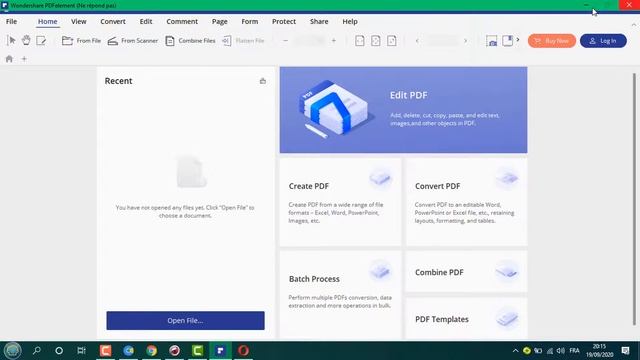
Task: Click the Buy Now button
Action: tap(552, 40)
